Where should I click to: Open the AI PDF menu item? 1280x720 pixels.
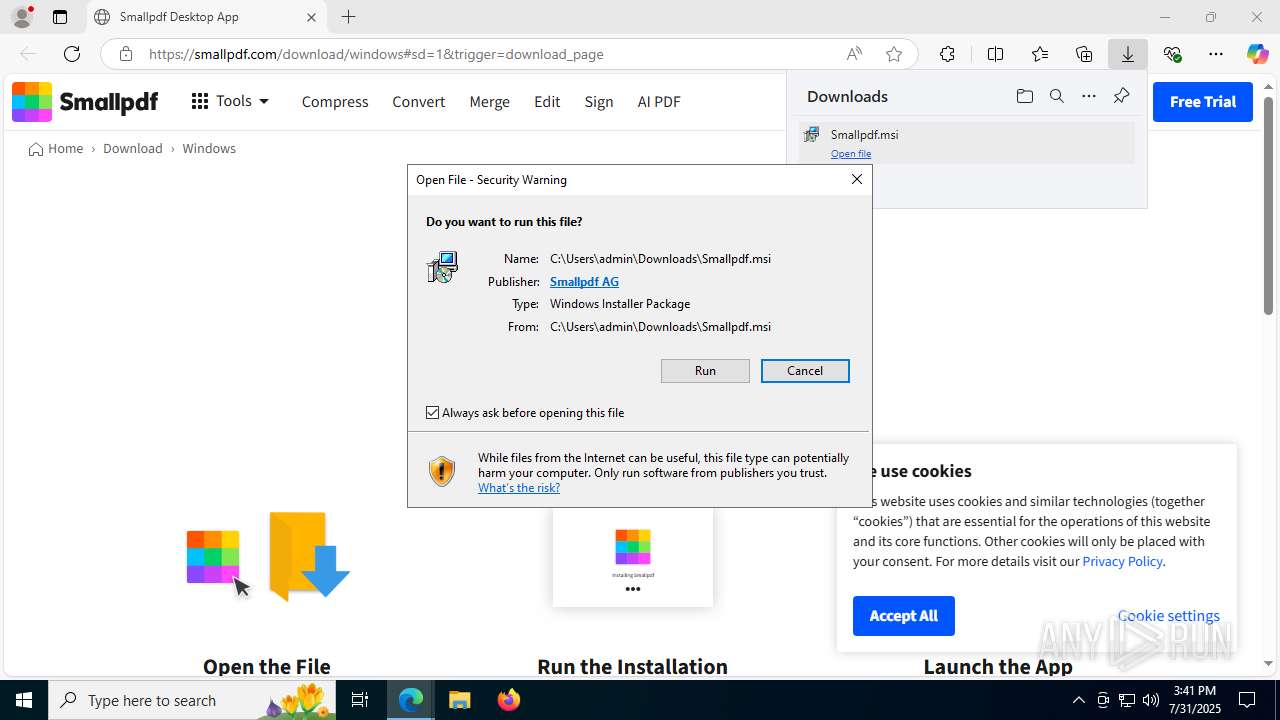(x=659, y=102)
